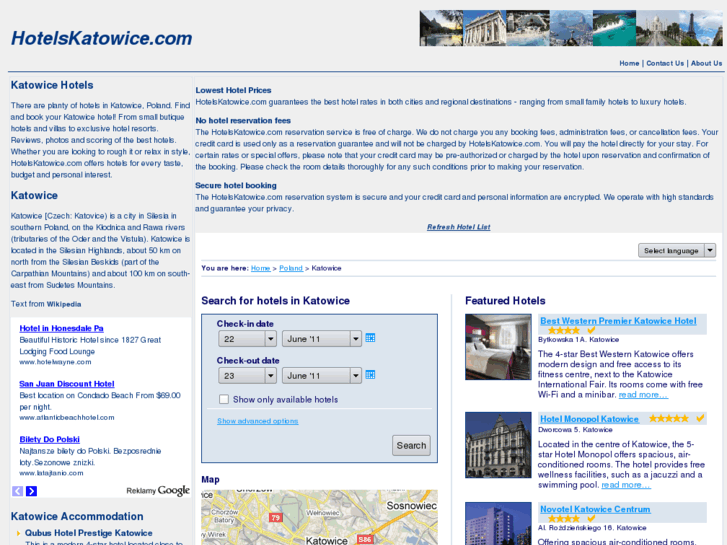Click the Wikipedia source link
This screenshot has height=545, width=727.
click(64, 304)
